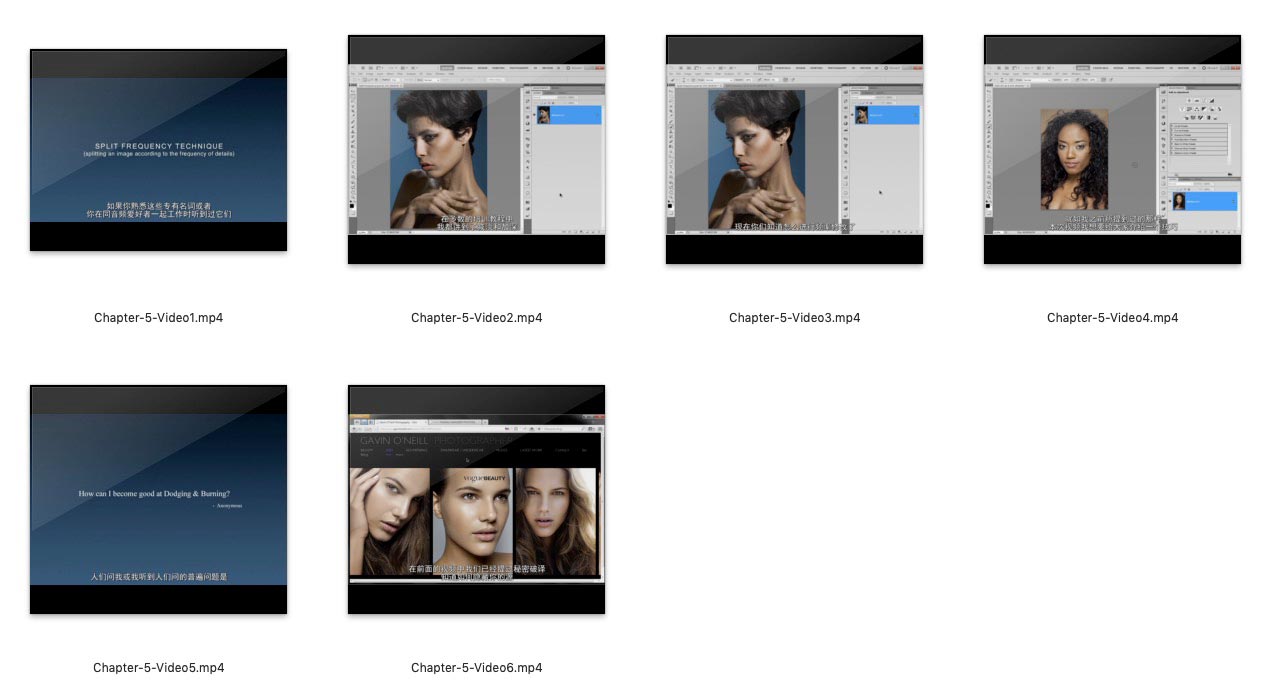Click the Chapter-5-Video5.mp4 file name label

pyautogui.click(x=158, y=667)
